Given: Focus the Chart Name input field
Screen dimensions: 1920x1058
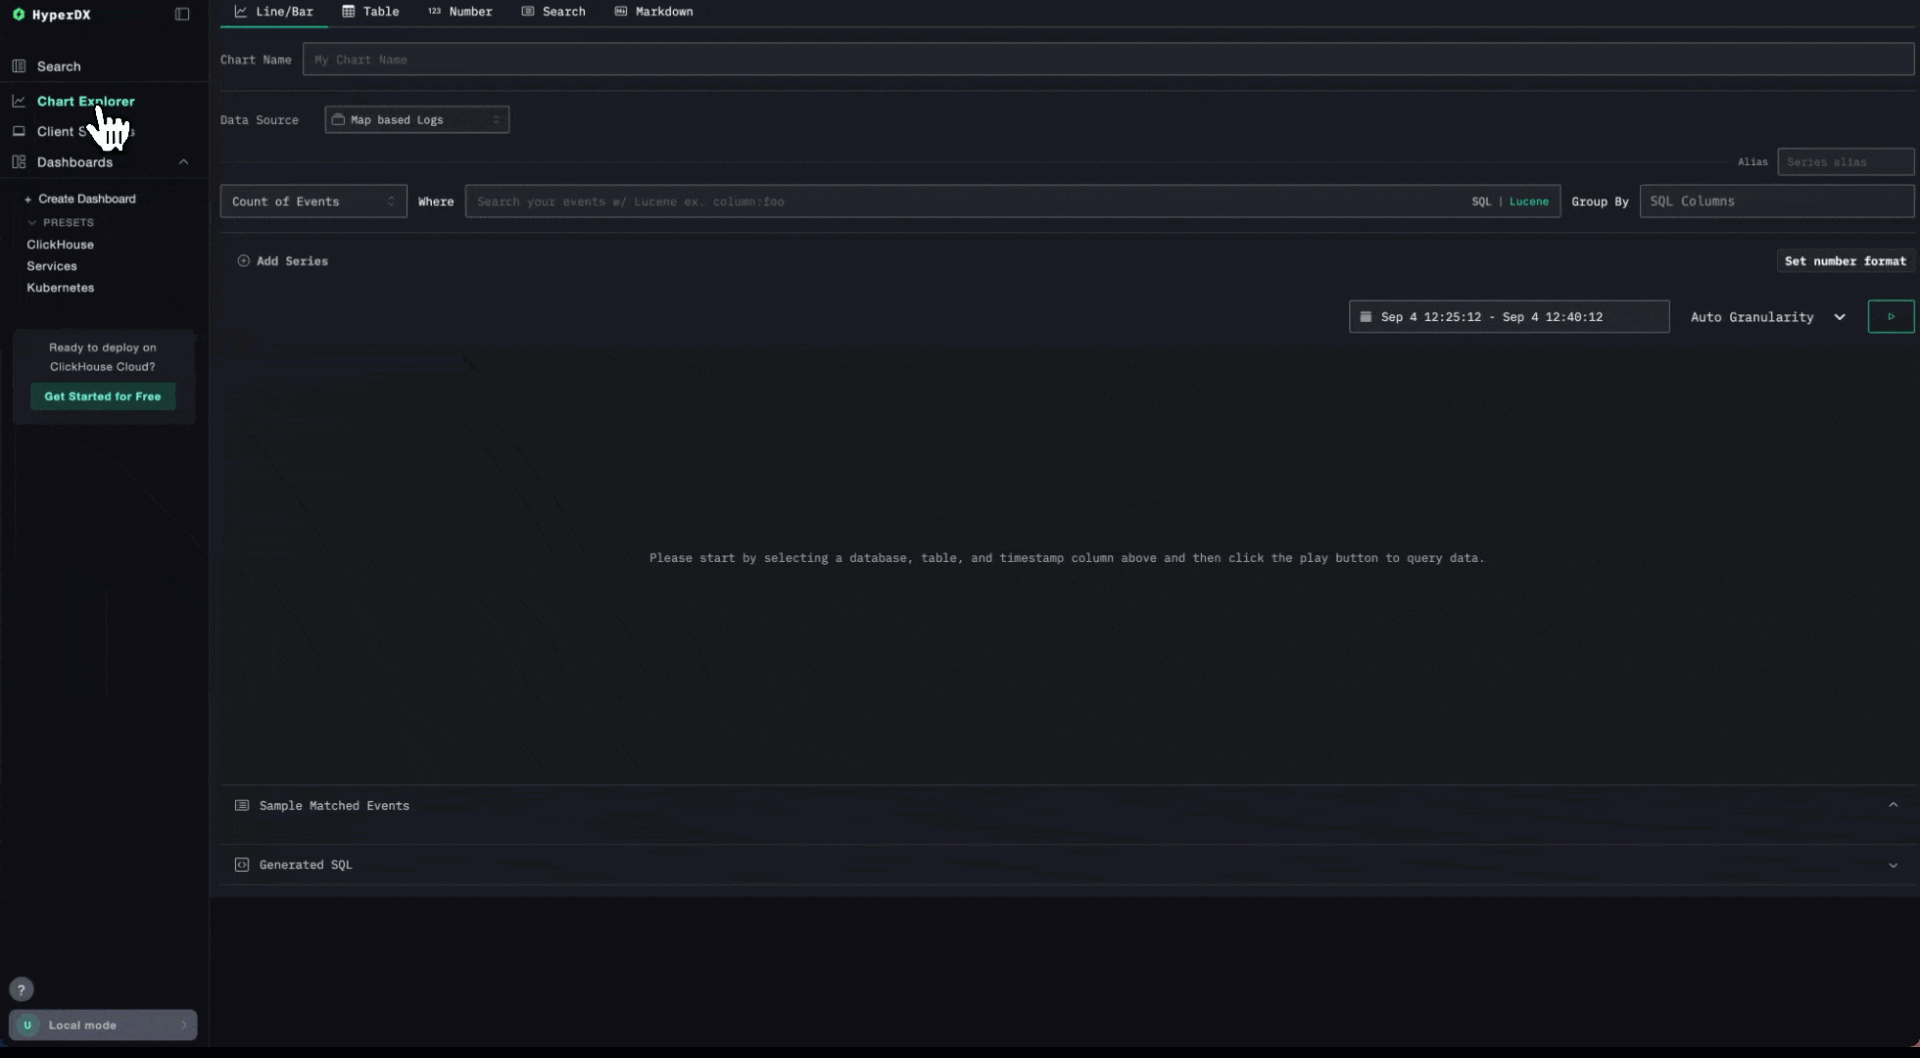Looking at the screenshot, I should 1107,60.
